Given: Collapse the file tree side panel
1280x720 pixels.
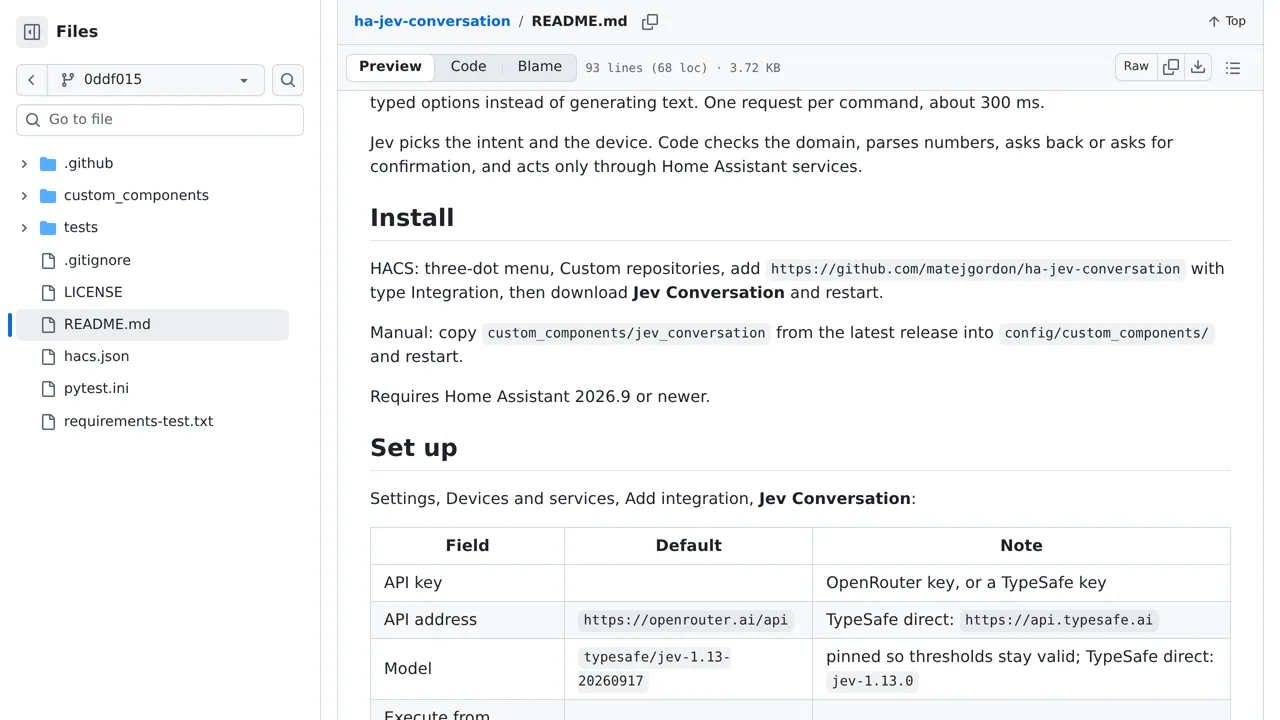Looking at the screenshot, I should 32,32.
